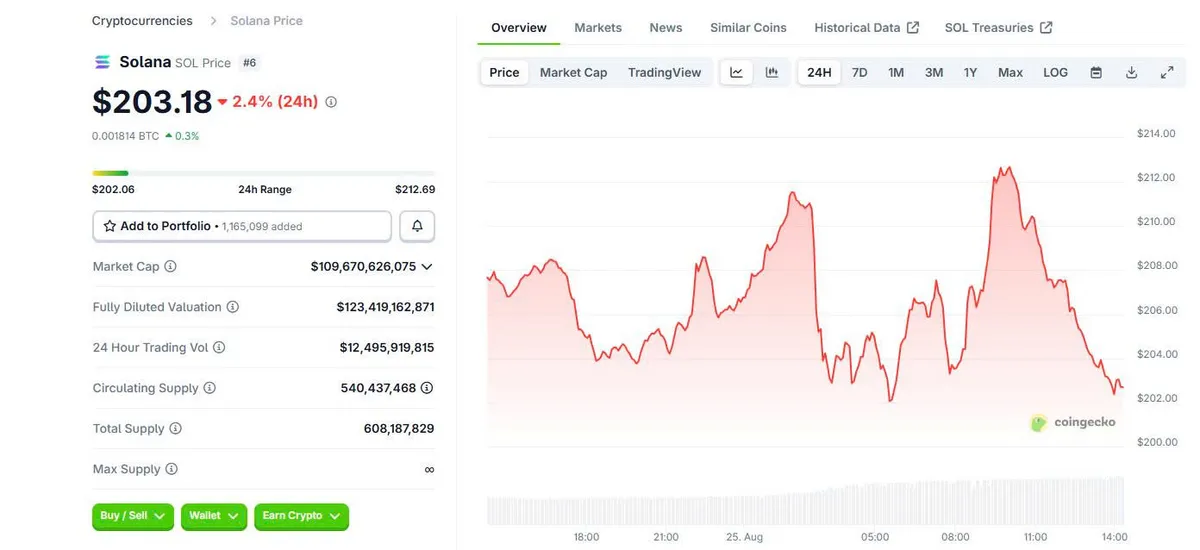
Task: Set chart range to 1Y
Action: pos(970,72)
